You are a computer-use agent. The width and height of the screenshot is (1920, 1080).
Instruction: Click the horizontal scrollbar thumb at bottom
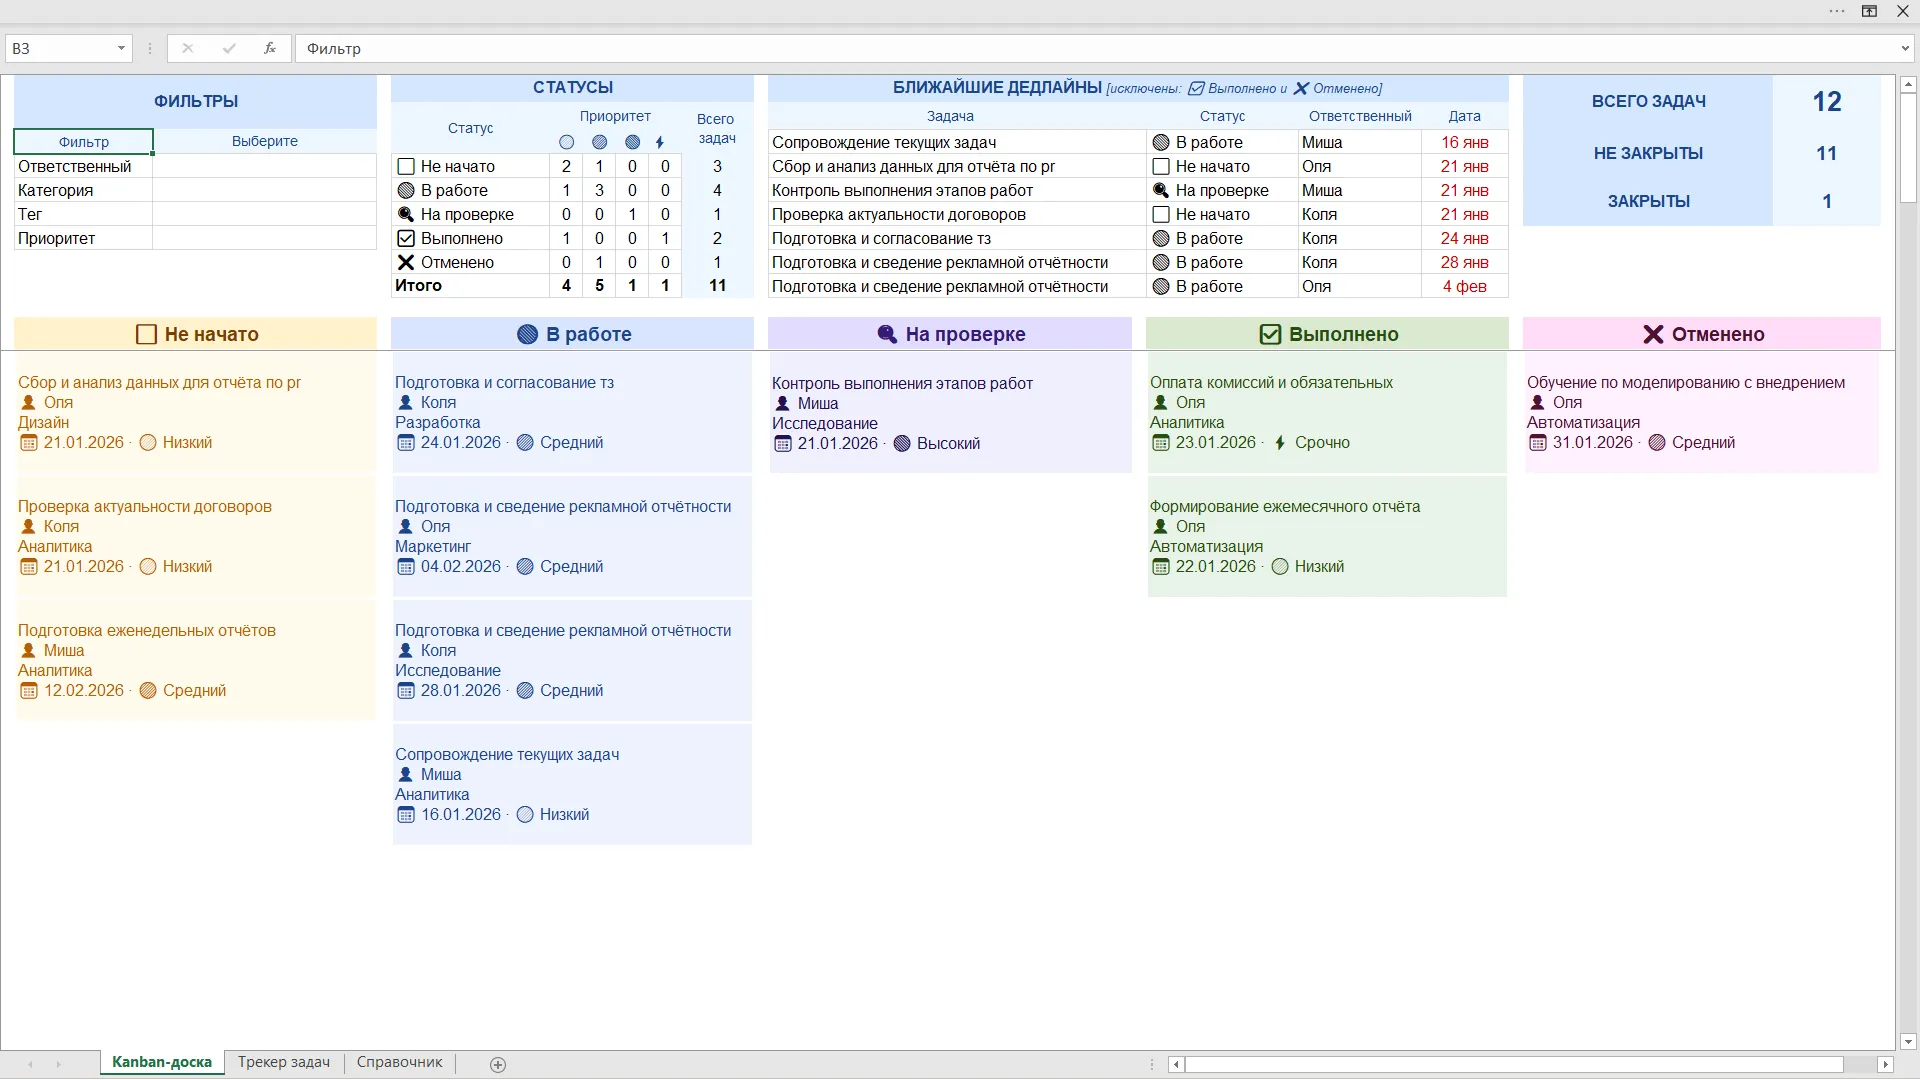pyautogui.click(x=1514, y=1065)
